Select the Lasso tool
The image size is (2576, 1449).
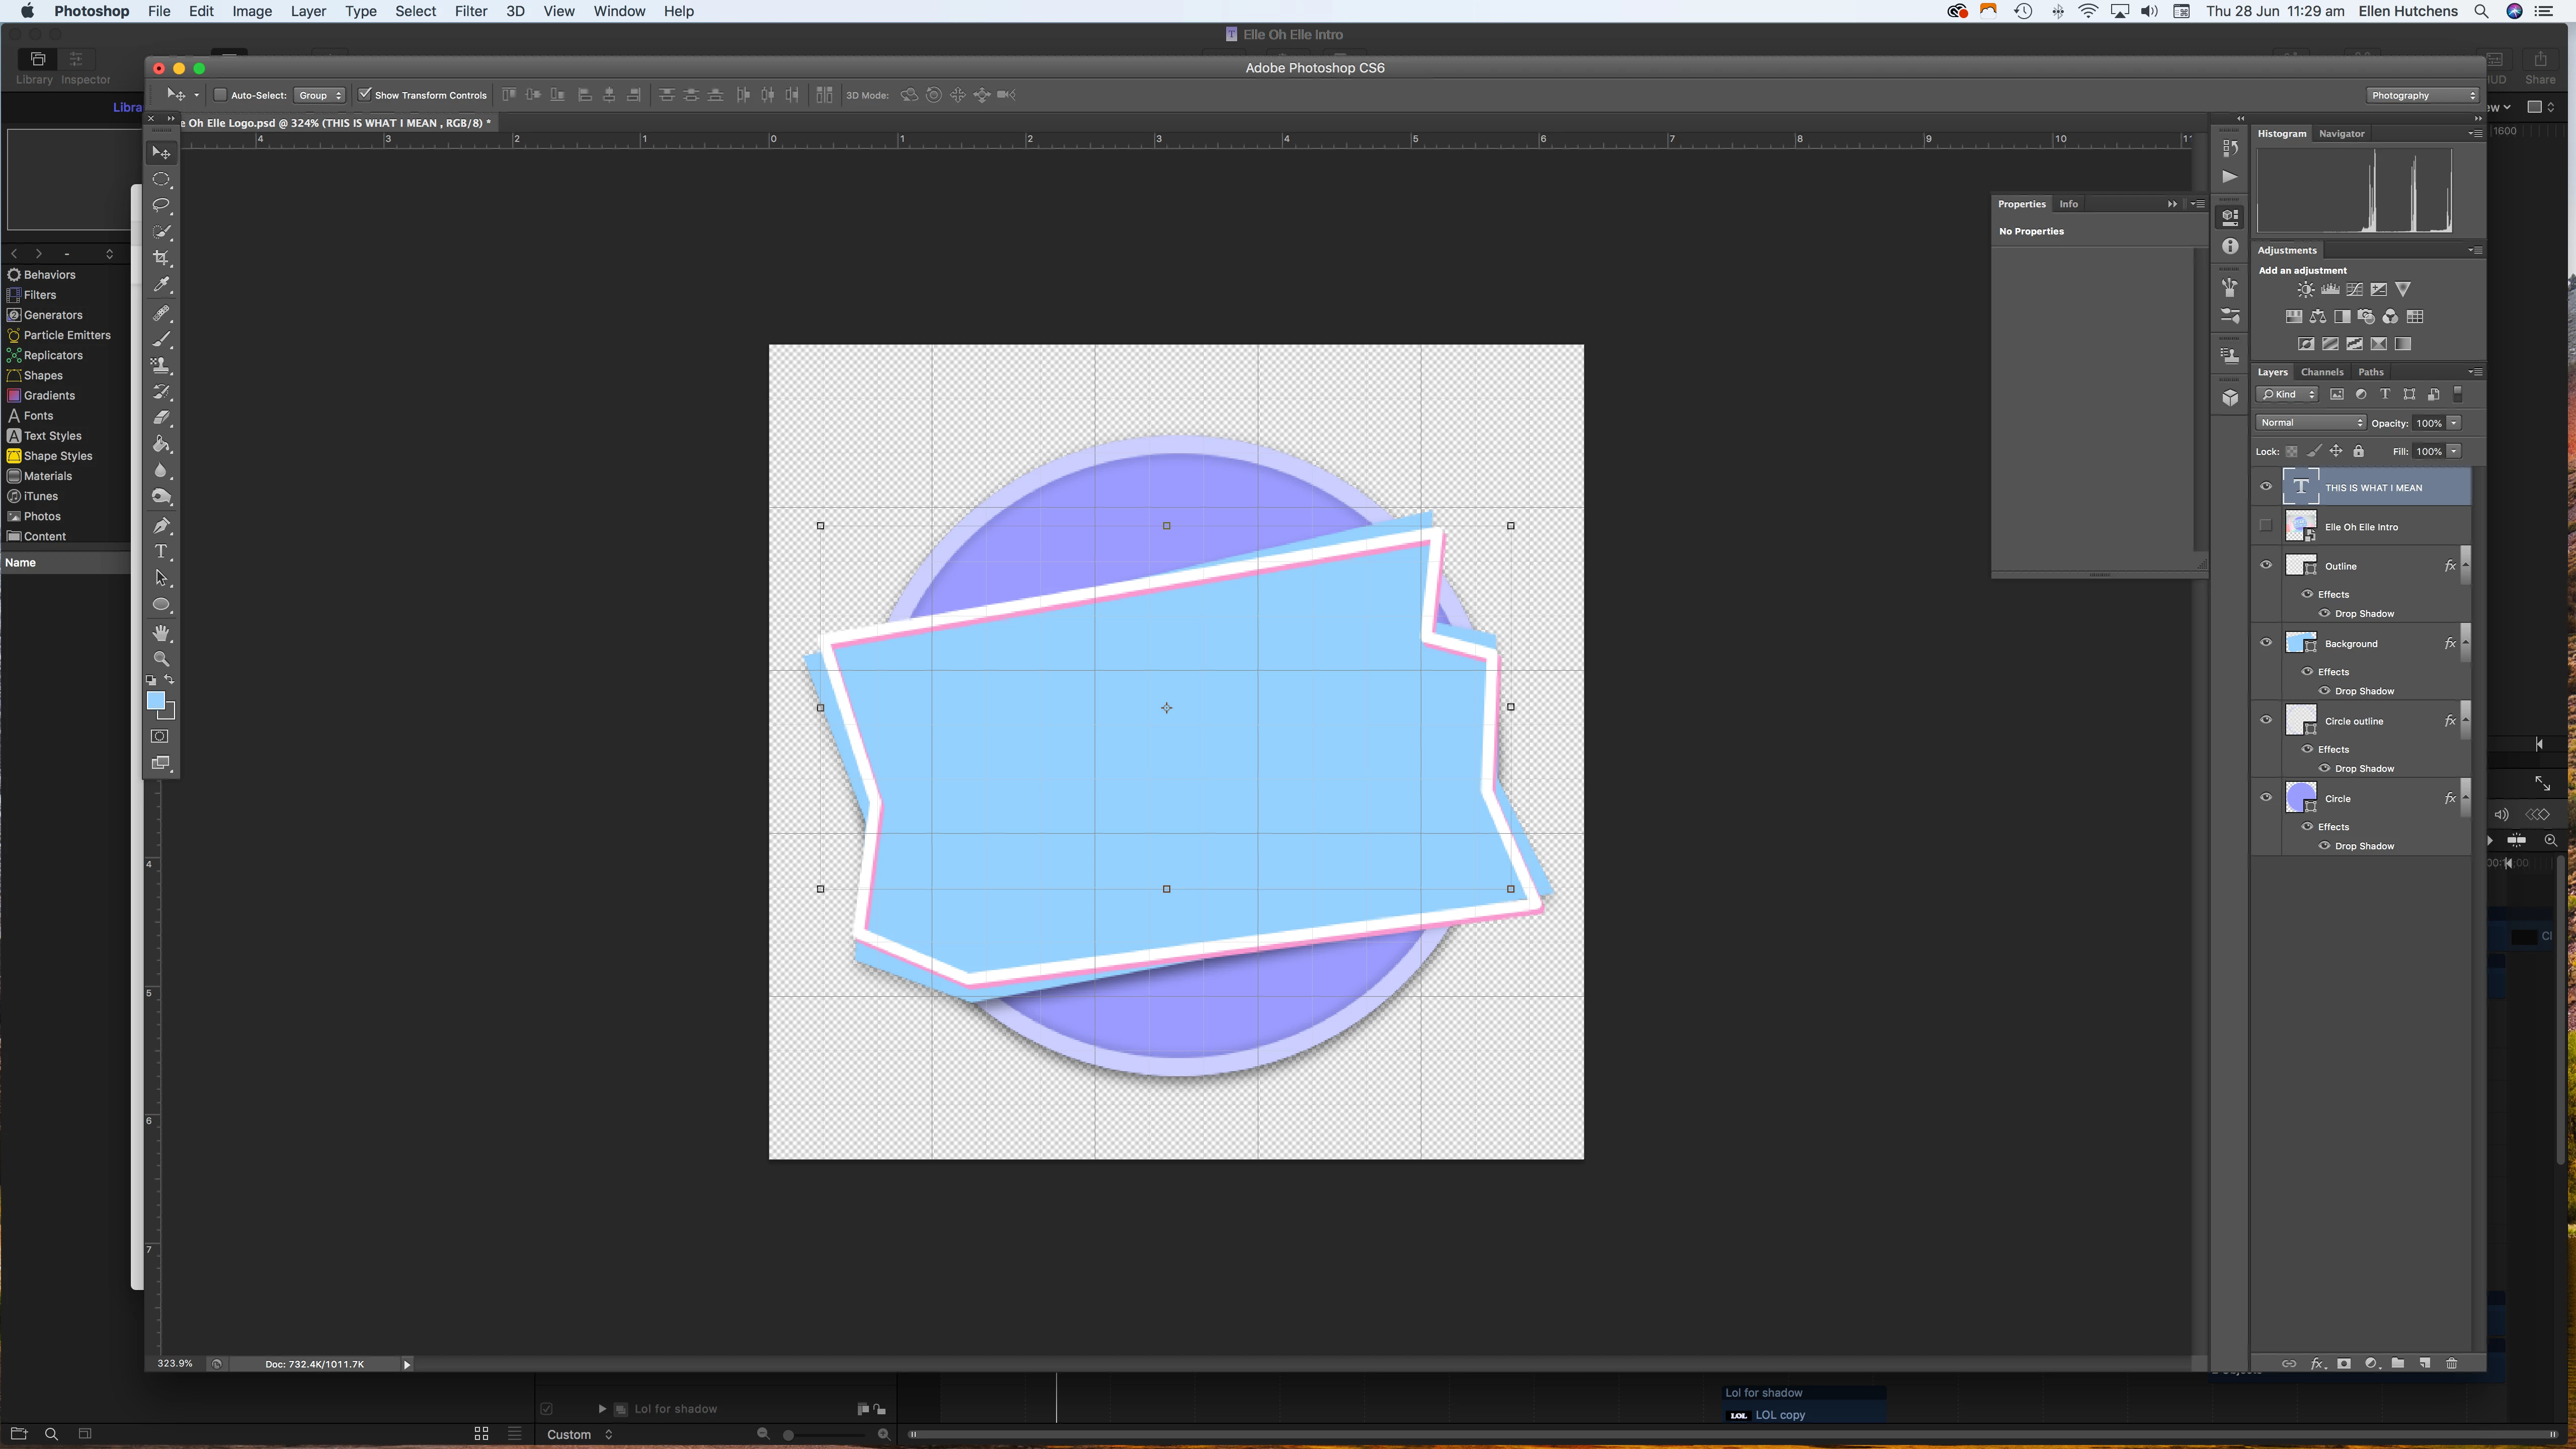click(161, 205)
